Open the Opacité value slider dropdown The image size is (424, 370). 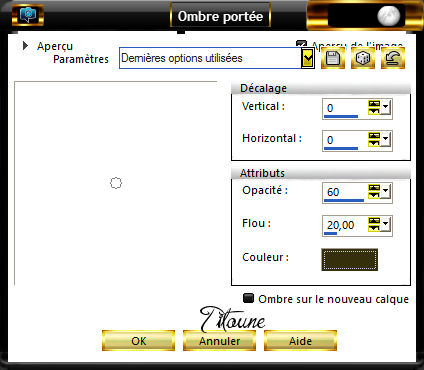386,191
